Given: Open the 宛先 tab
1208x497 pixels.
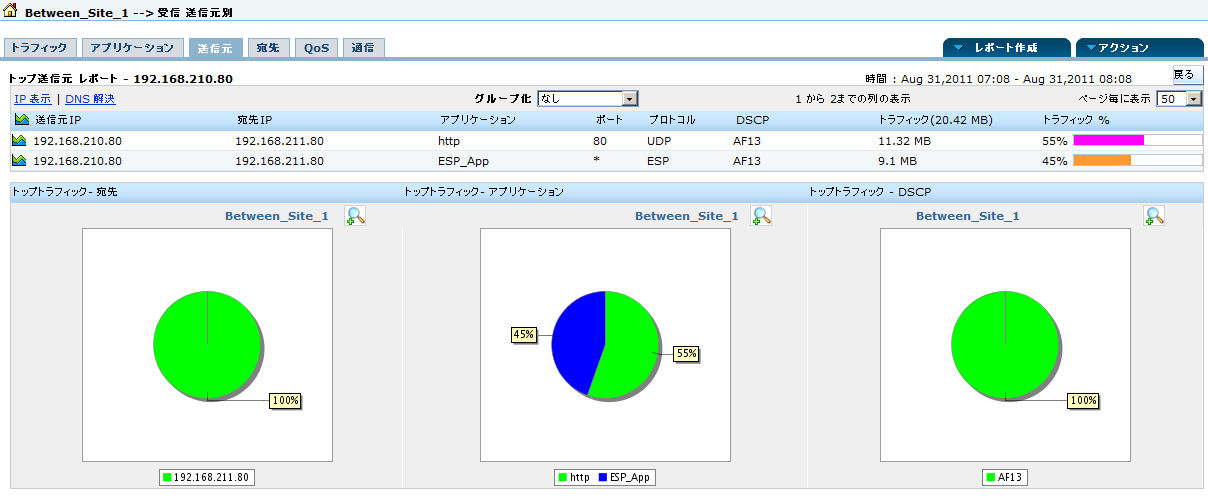Looking at the screenshot, I should tap(267, 48).
